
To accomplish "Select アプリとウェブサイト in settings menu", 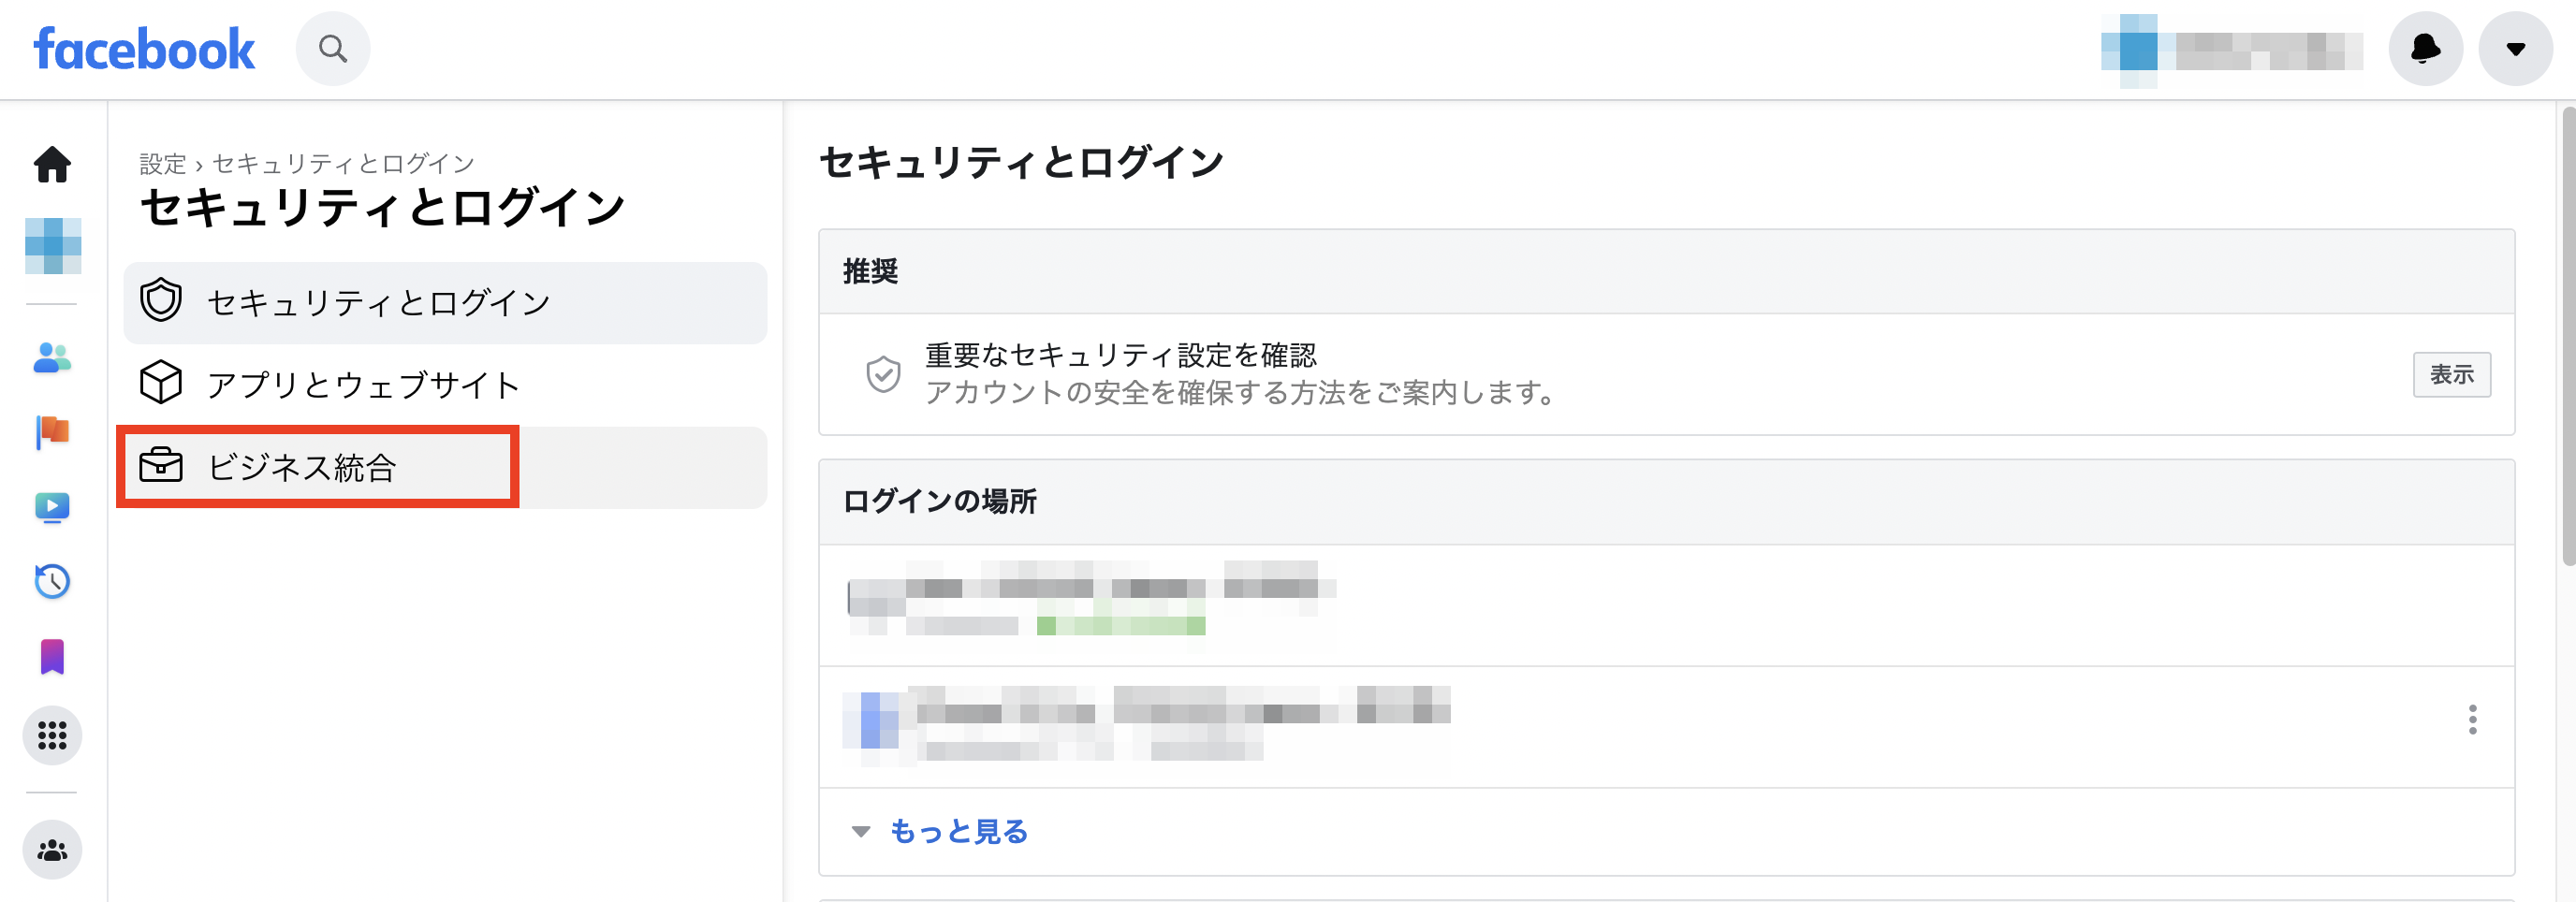I will coord(362,383).
